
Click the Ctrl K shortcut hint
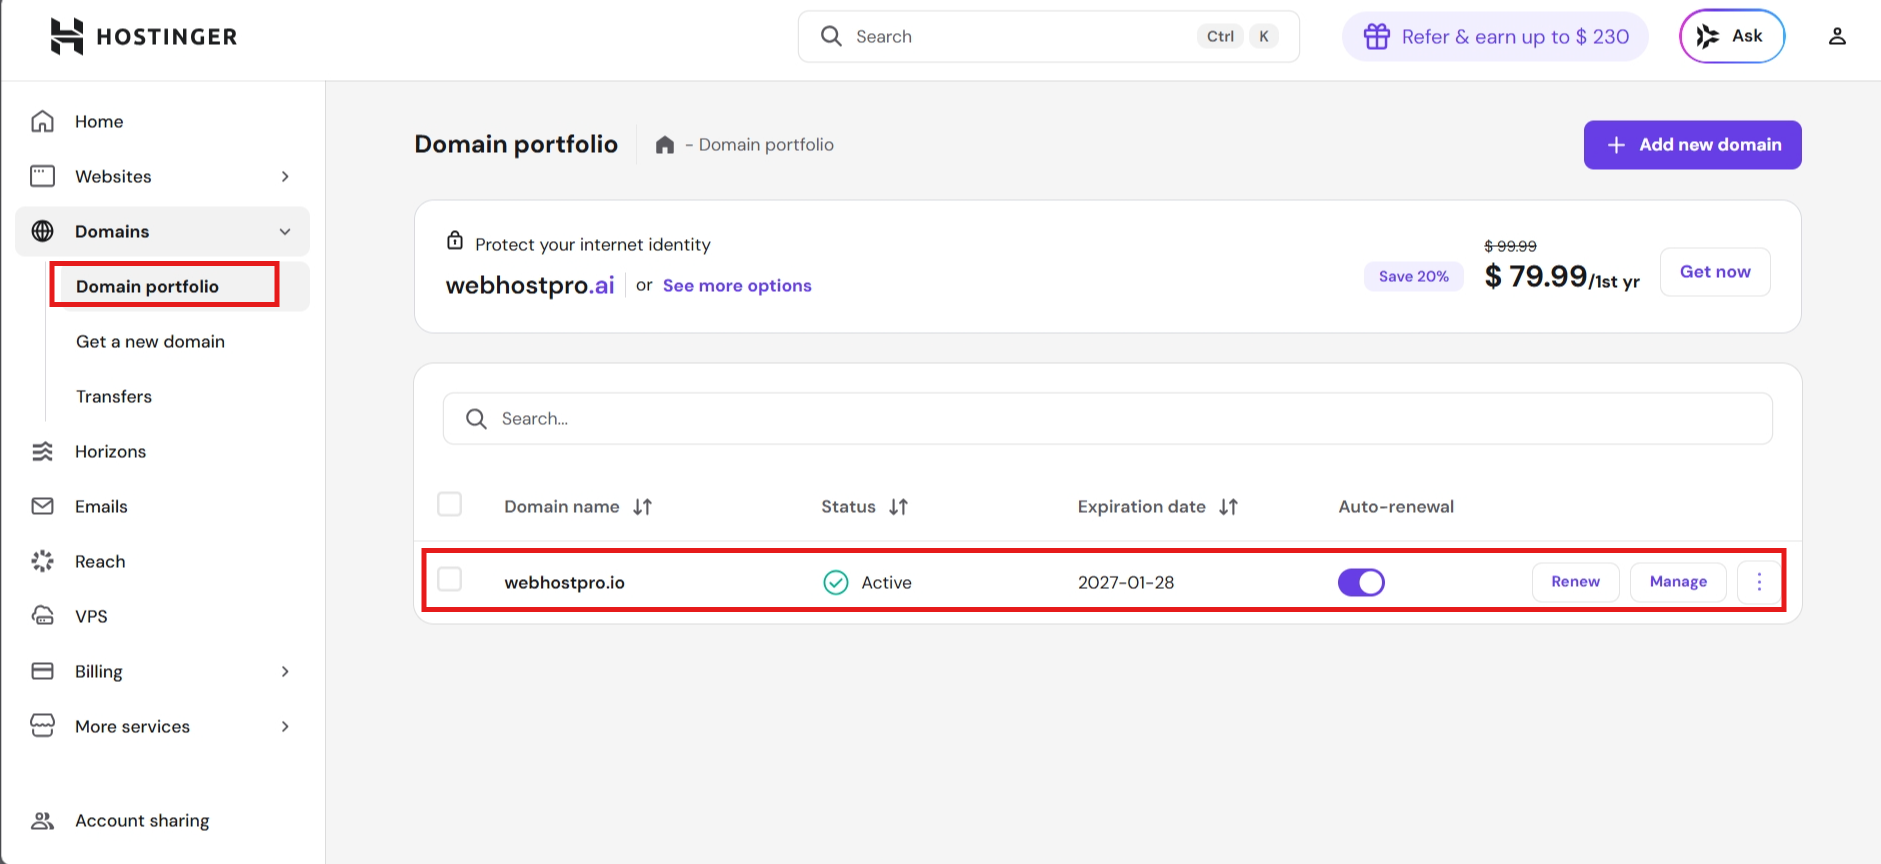tap(1238, 36)
